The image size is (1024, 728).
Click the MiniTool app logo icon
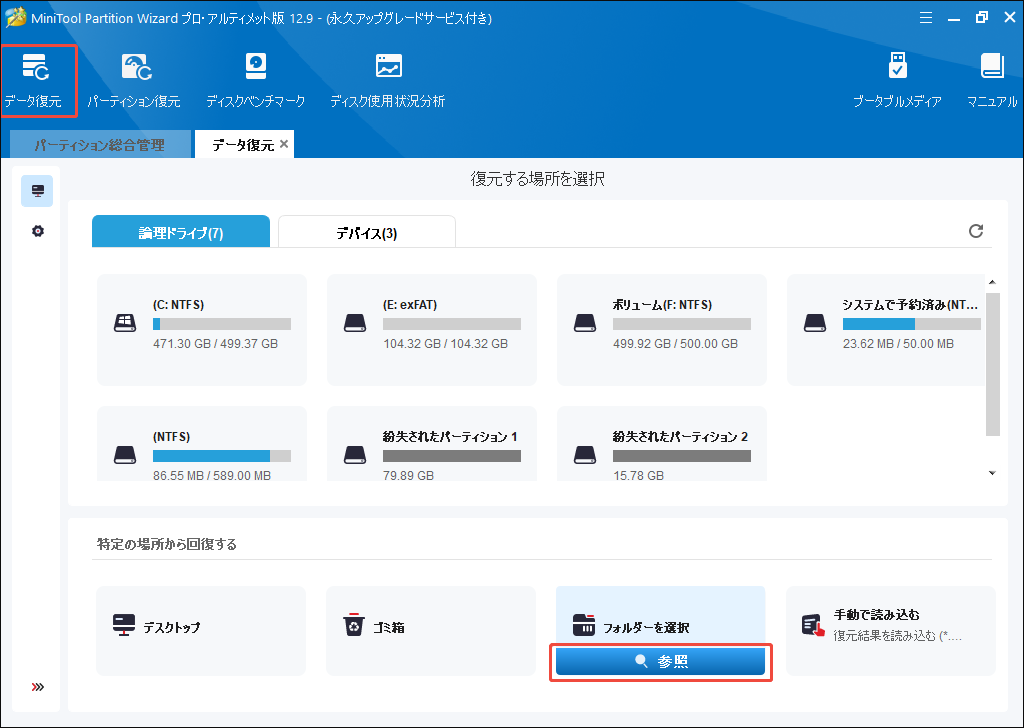click(16, 18)
